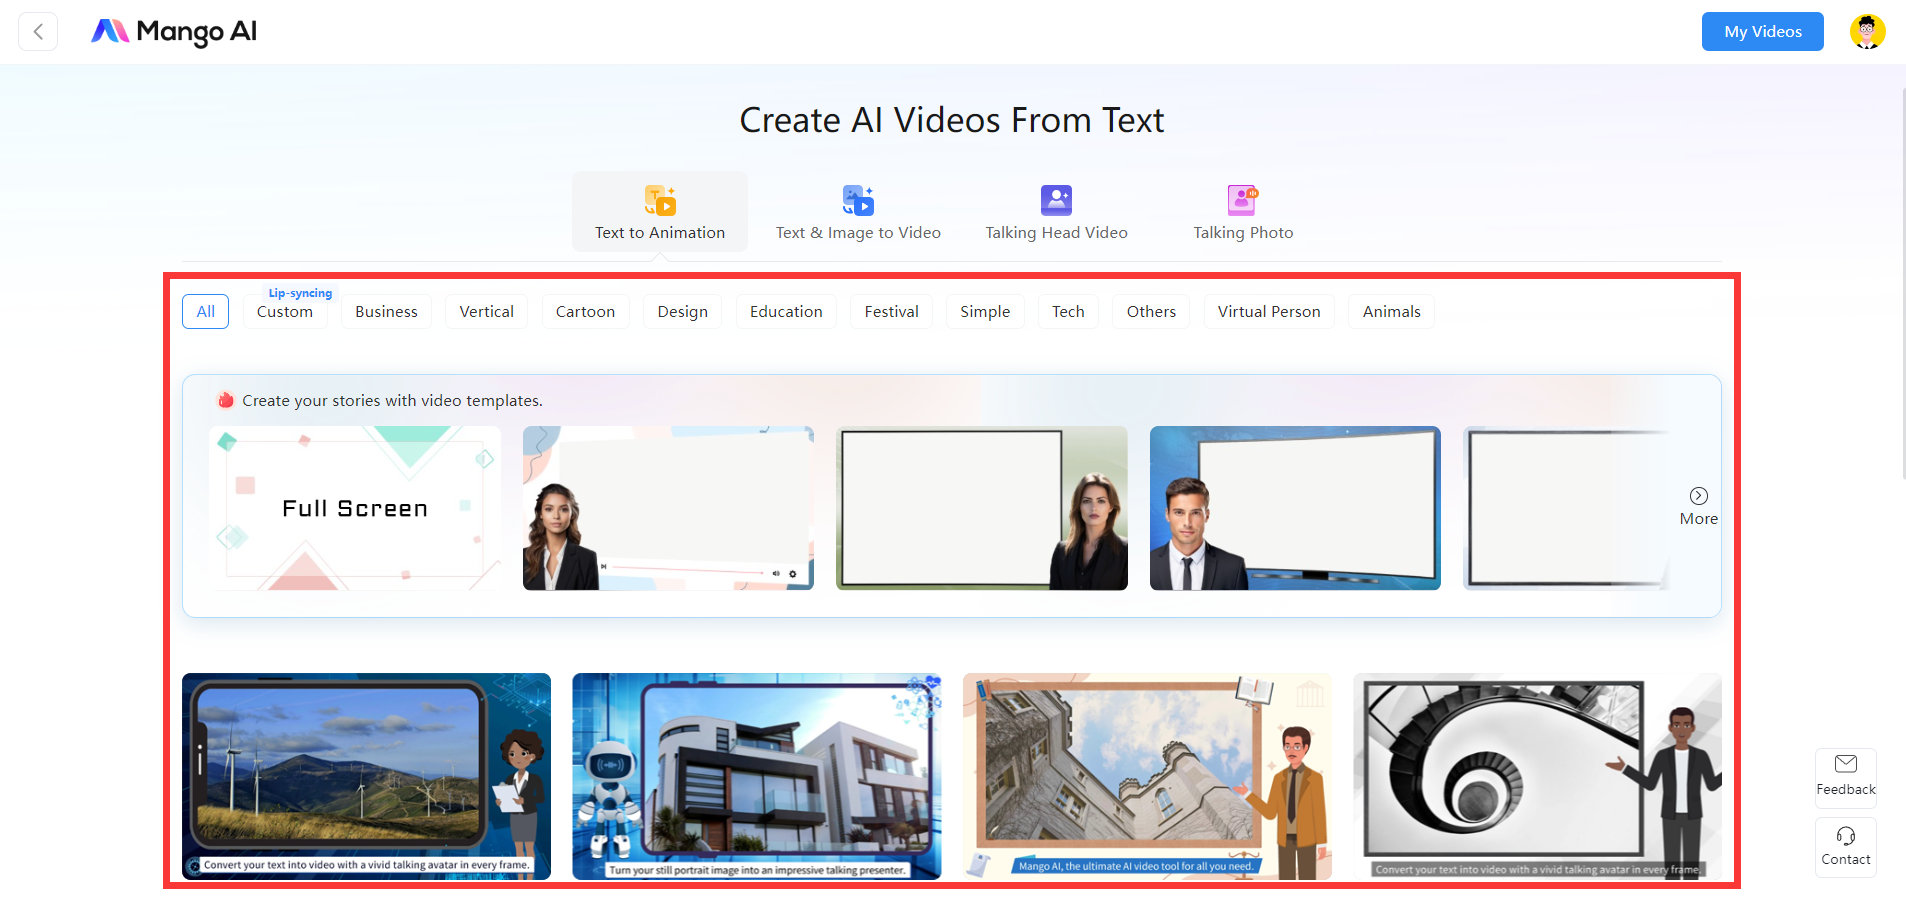Open the castle building teacher template
1906x900 pixels.
1147,776
